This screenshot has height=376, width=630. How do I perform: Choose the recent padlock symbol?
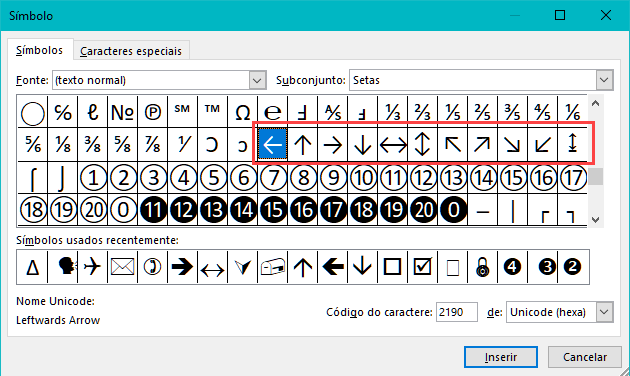483,267
